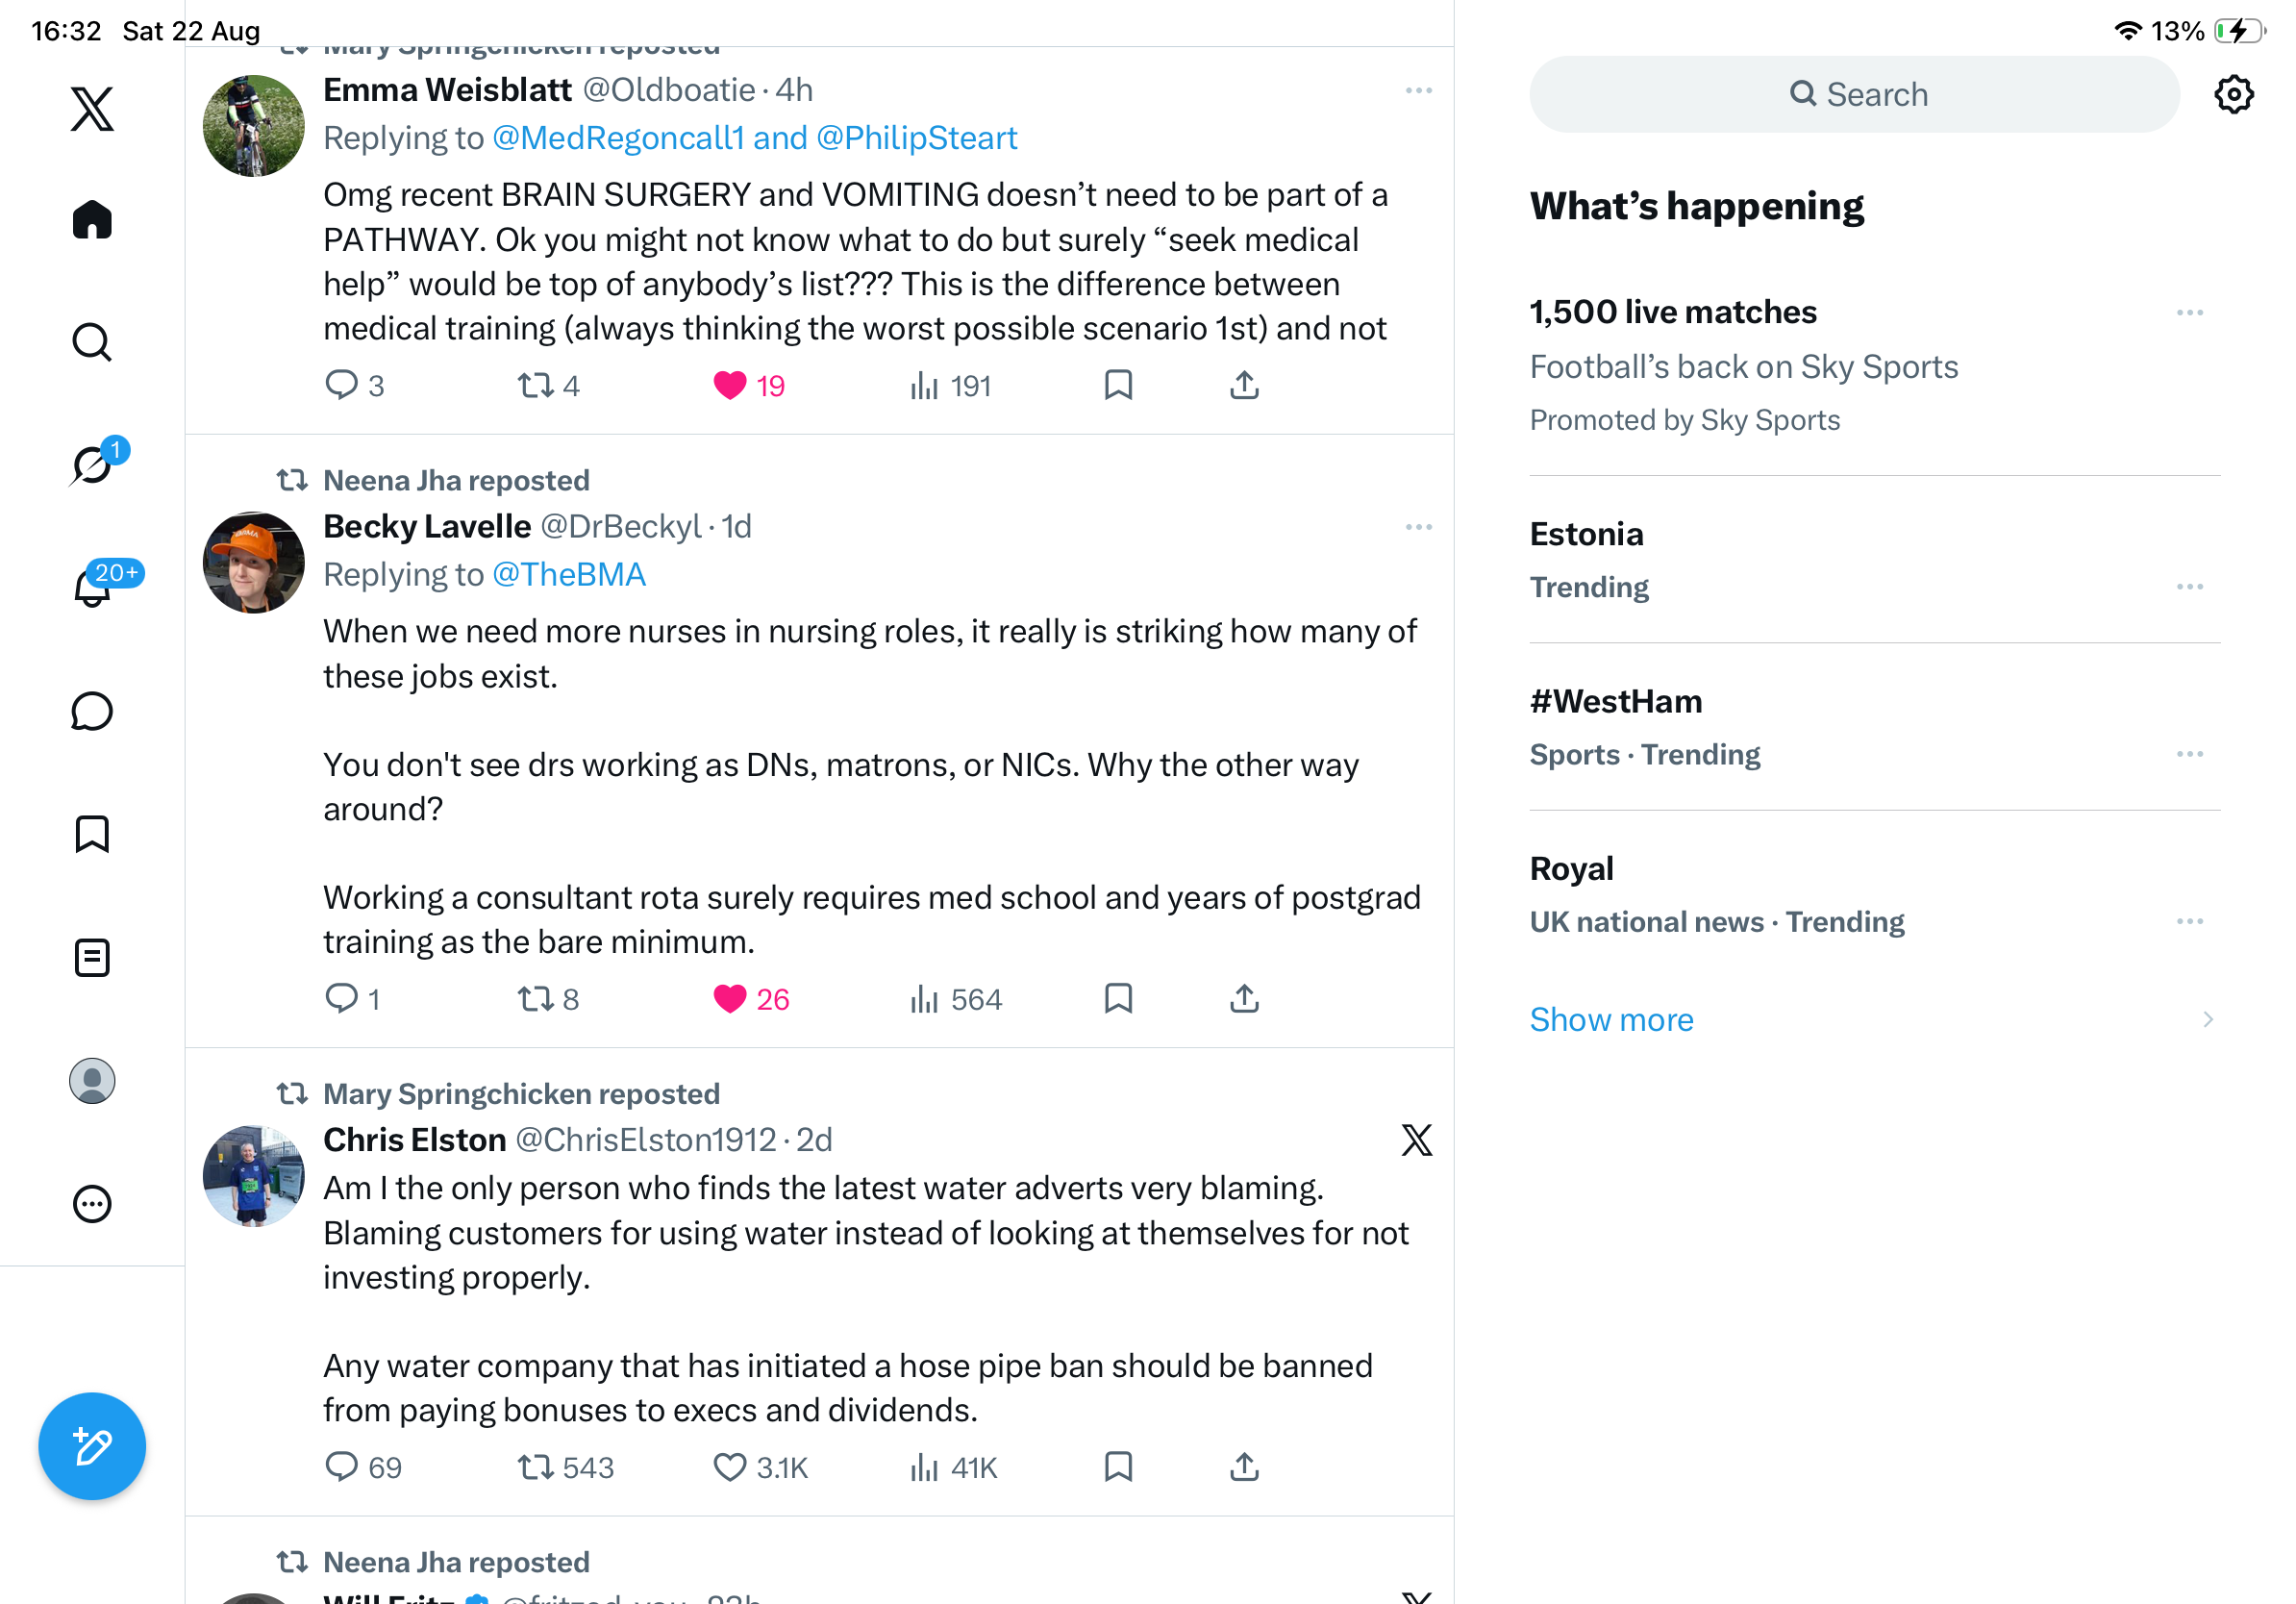Image resolution: width=2296 pixels, height=1604 pixels.
Task: Open the Messages chat bubble icon
Action: point(92,711)
